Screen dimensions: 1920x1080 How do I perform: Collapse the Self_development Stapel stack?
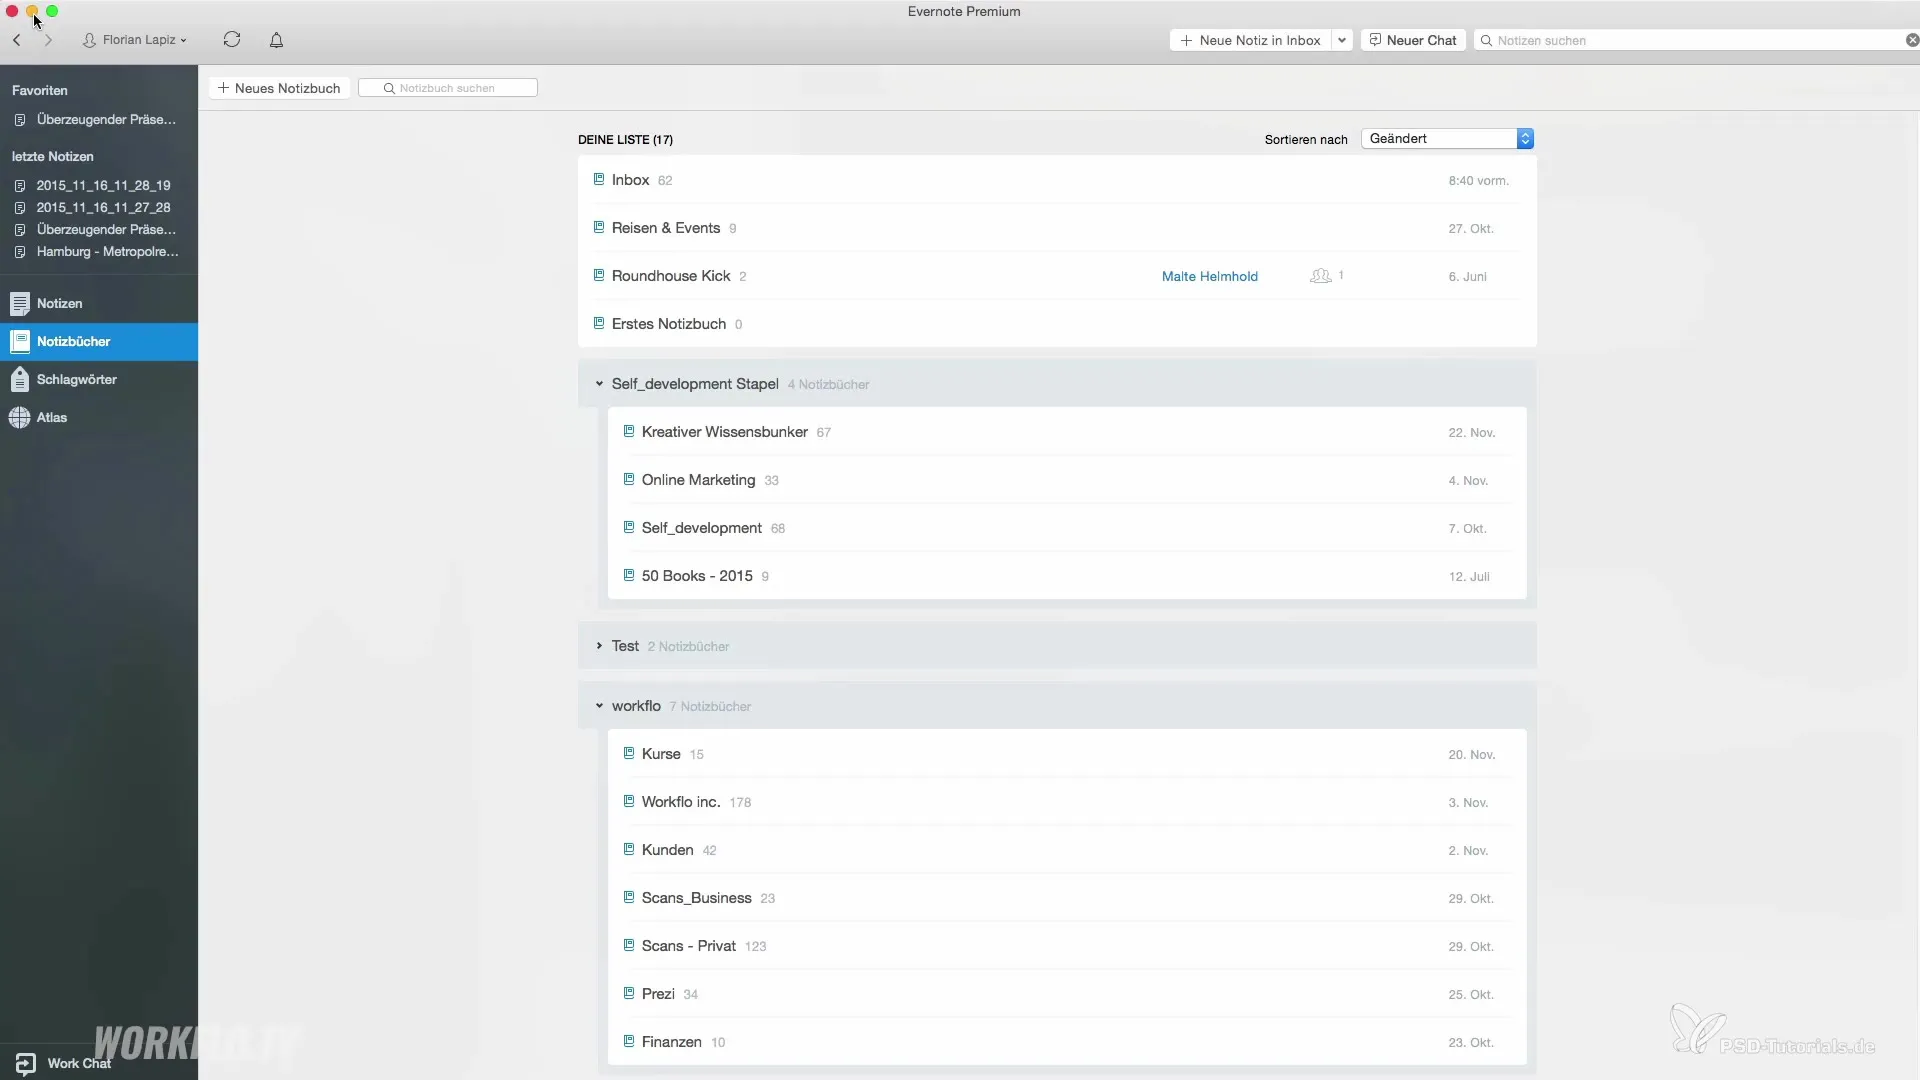tap(599, 384)
